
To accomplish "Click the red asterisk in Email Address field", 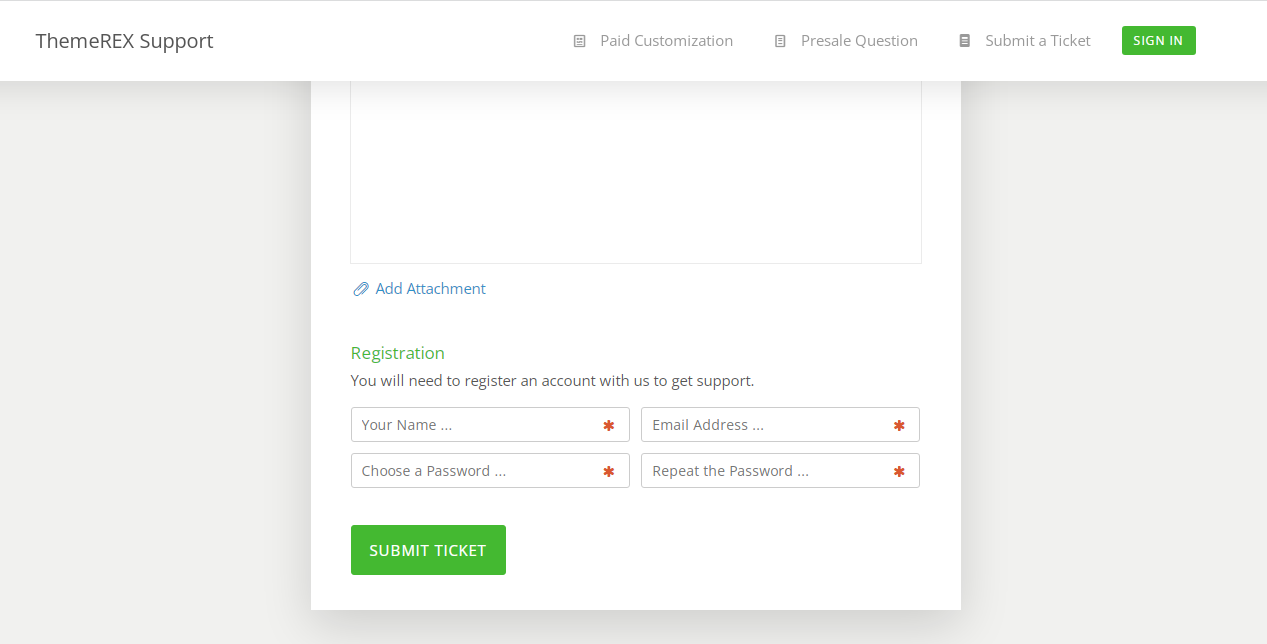I will point(898,426).
